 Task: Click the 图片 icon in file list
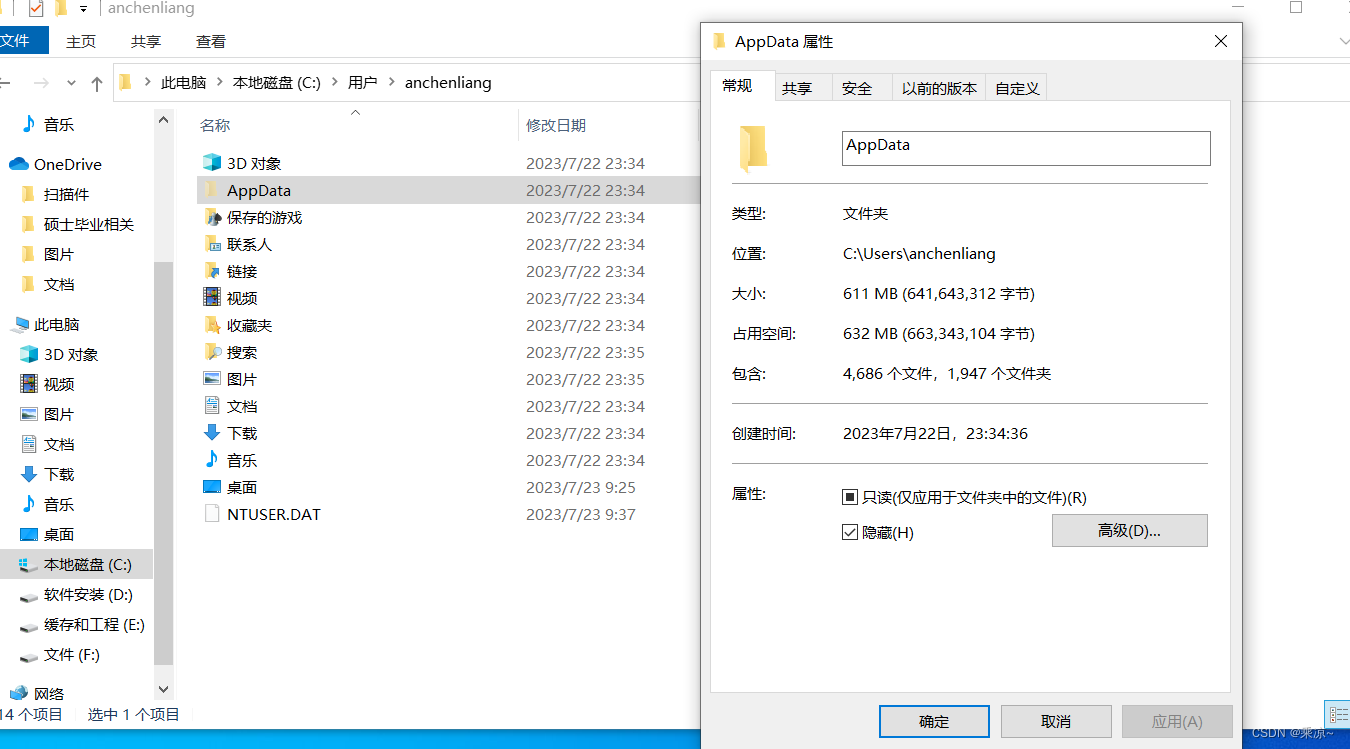coord(211,379)
